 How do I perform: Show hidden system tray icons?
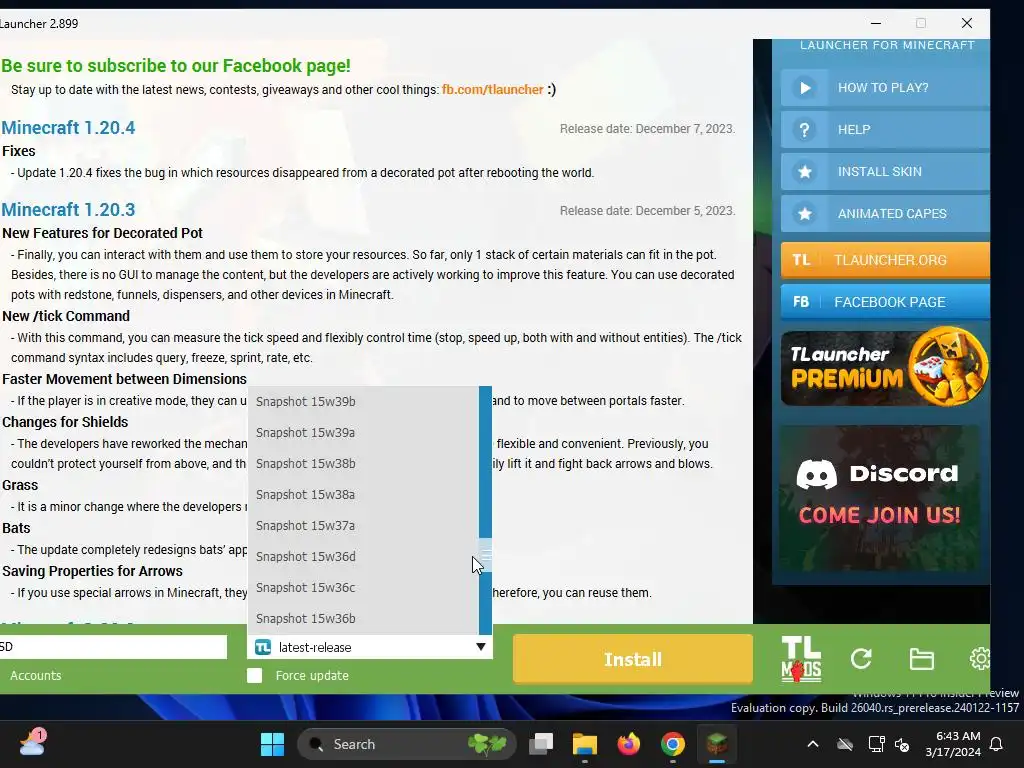tap(812, 744)
